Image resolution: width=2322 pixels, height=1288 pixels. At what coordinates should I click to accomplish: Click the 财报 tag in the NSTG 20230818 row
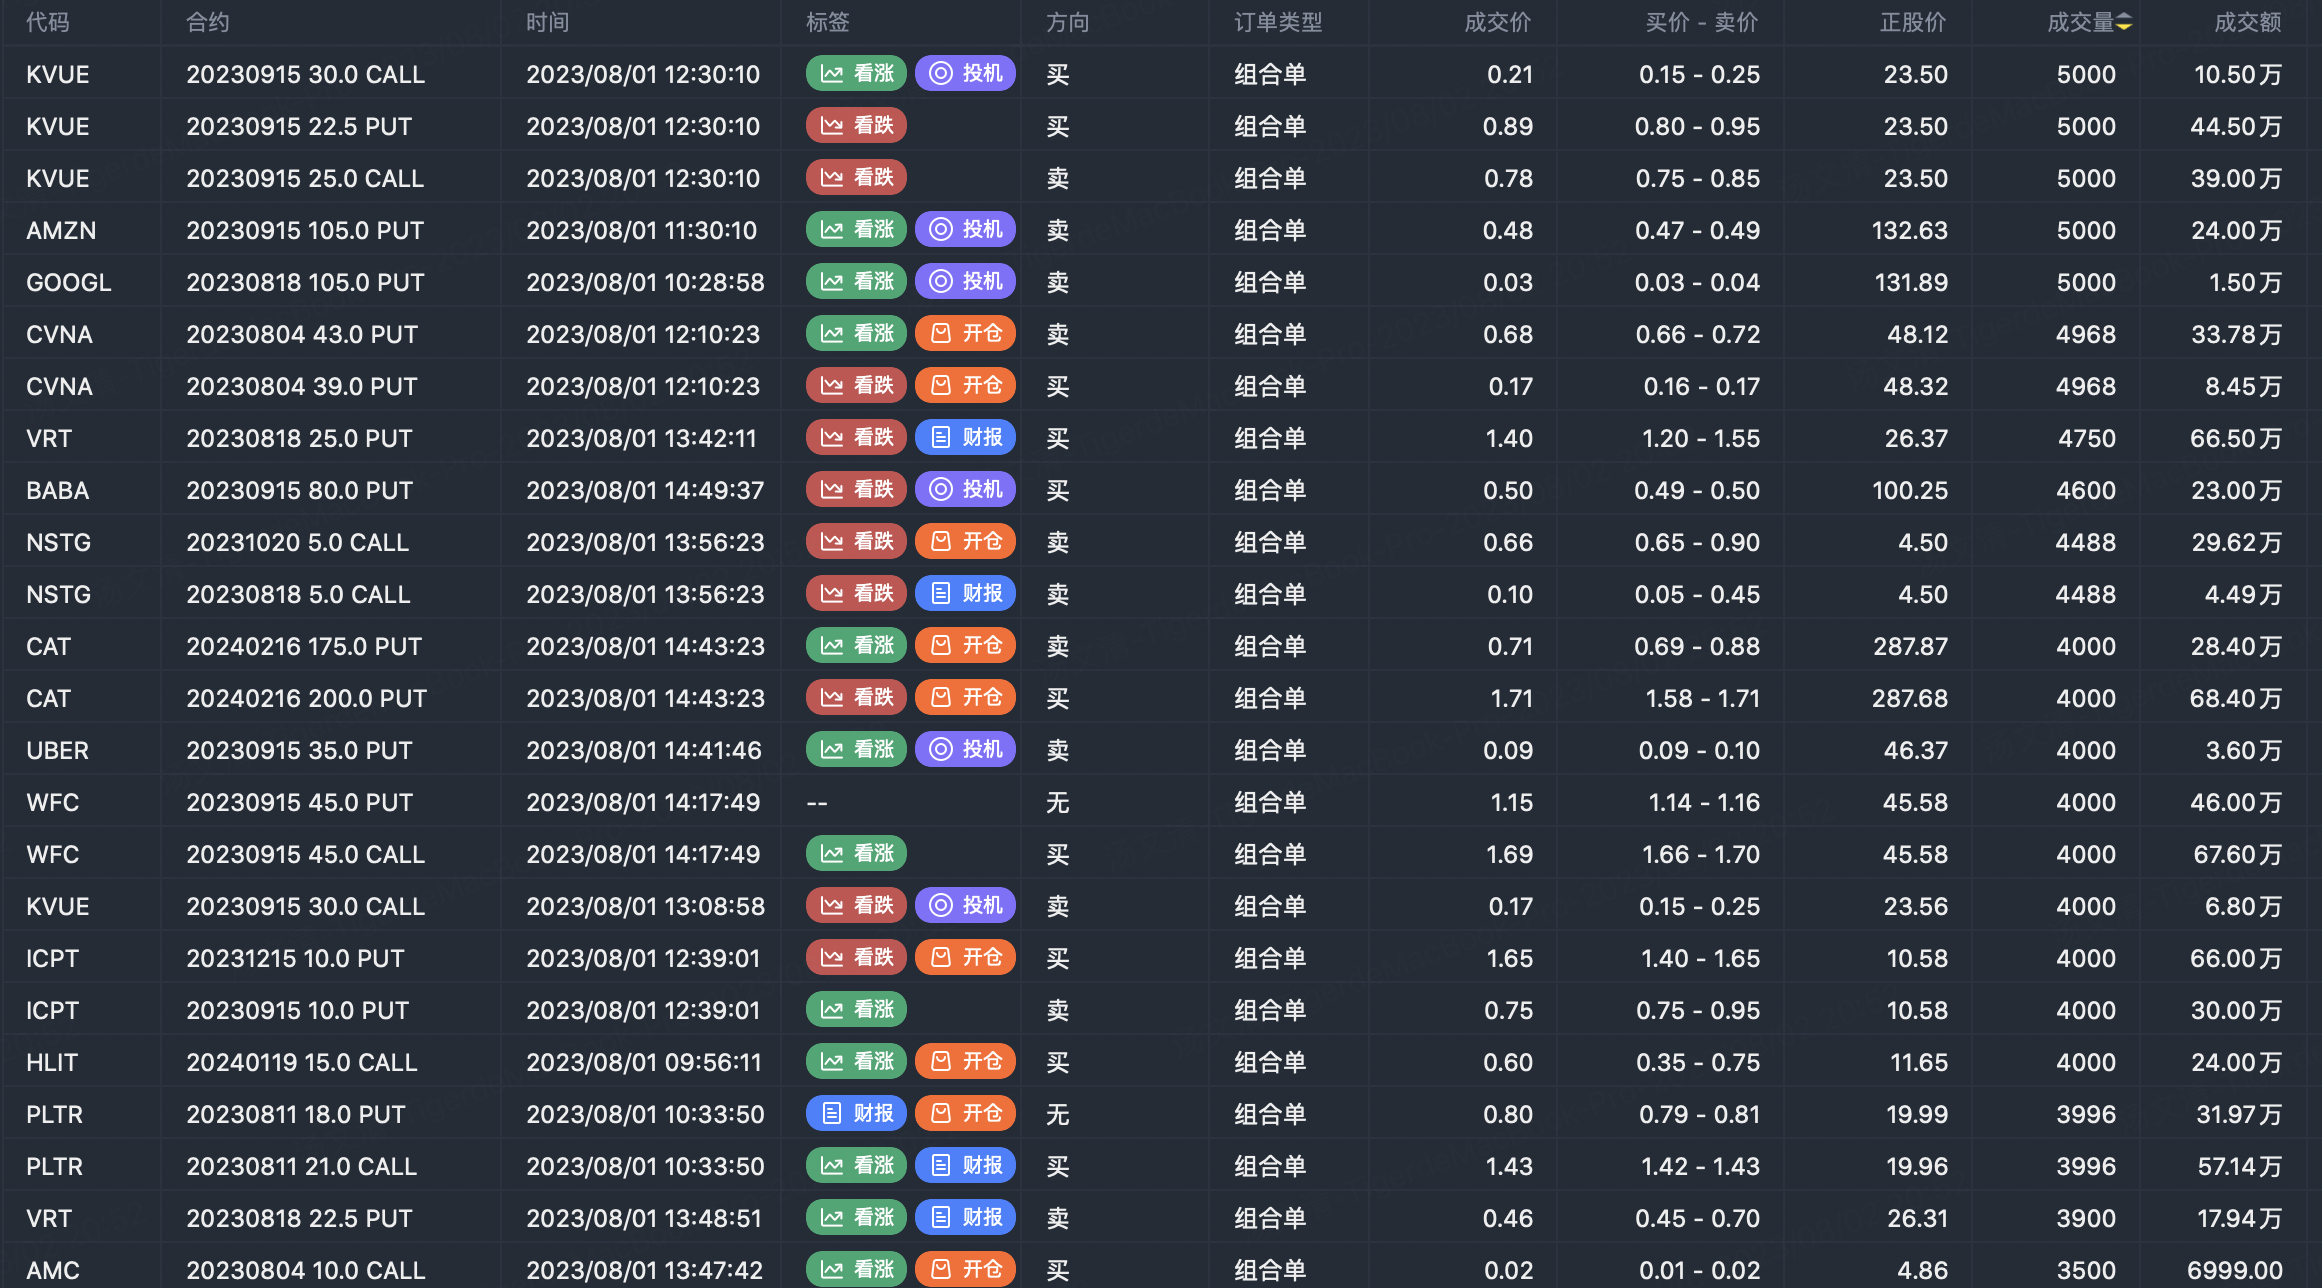point(966,593)
